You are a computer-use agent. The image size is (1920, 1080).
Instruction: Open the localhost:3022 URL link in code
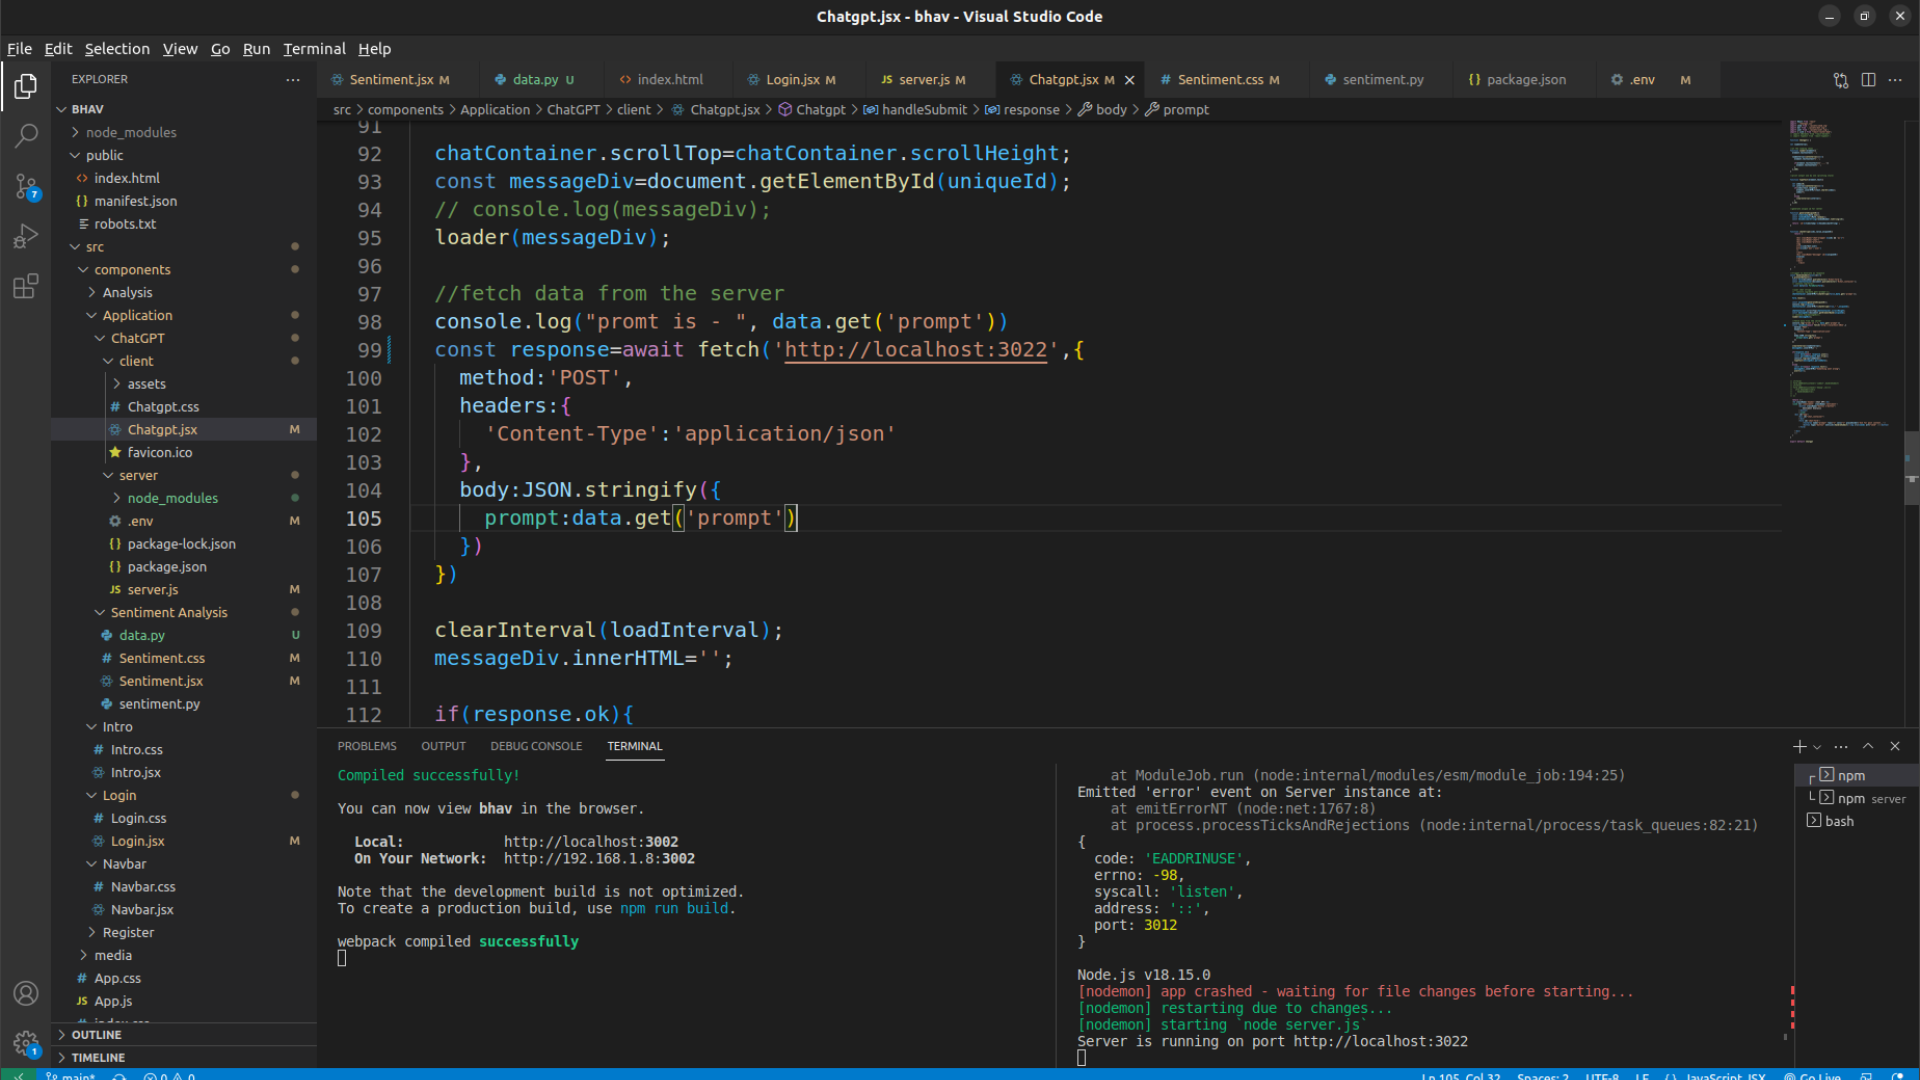[915, 350]
